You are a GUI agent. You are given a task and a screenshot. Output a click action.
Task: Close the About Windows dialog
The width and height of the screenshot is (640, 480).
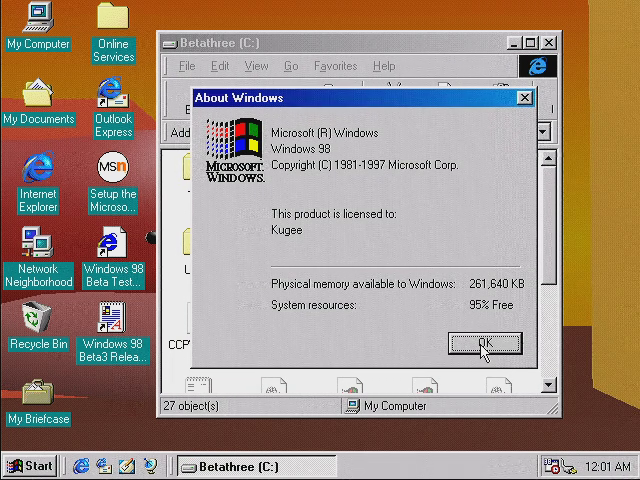(x=524, y=98)
